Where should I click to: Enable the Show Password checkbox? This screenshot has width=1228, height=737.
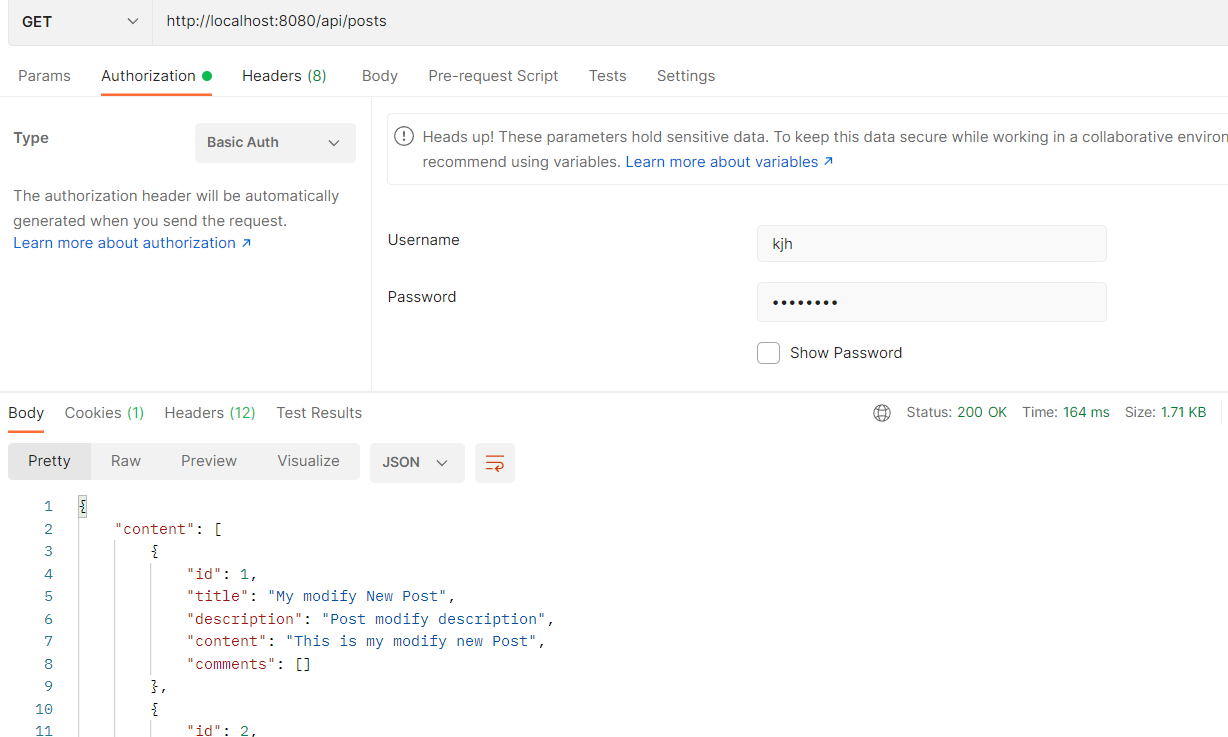coord(768,353)
